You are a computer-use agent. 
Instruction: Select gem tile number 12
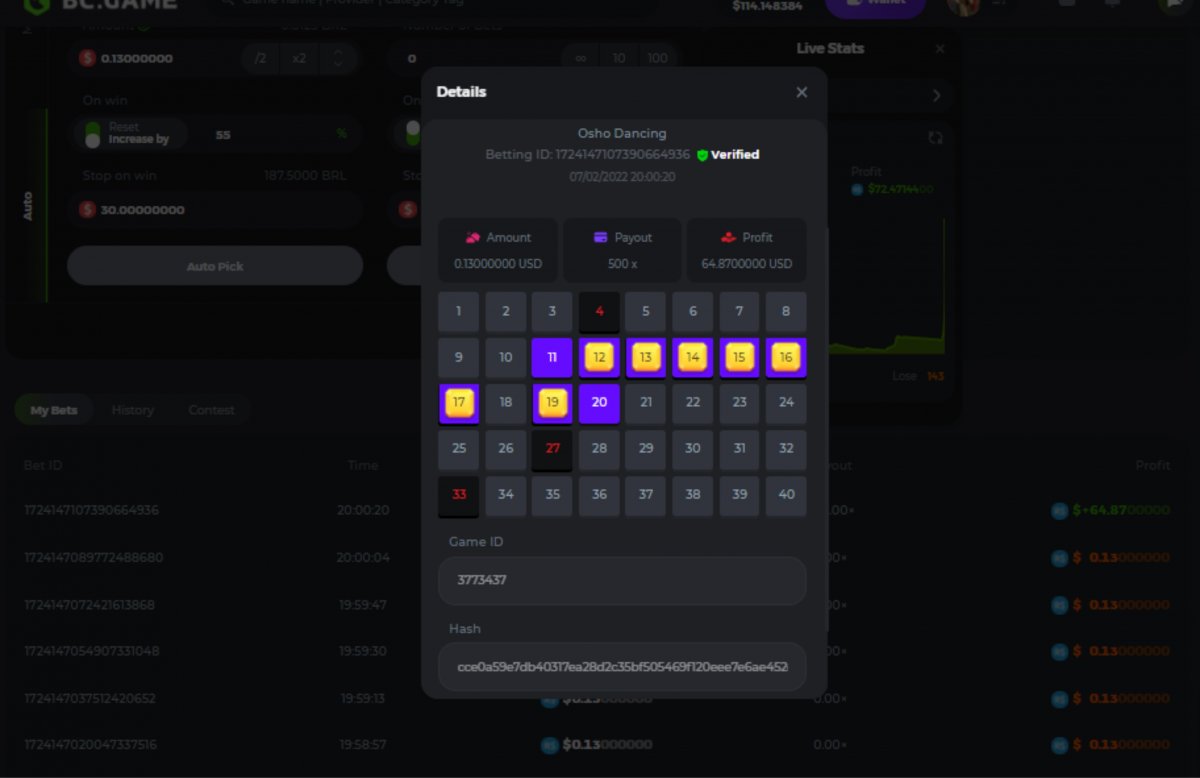tap(599, 357)
